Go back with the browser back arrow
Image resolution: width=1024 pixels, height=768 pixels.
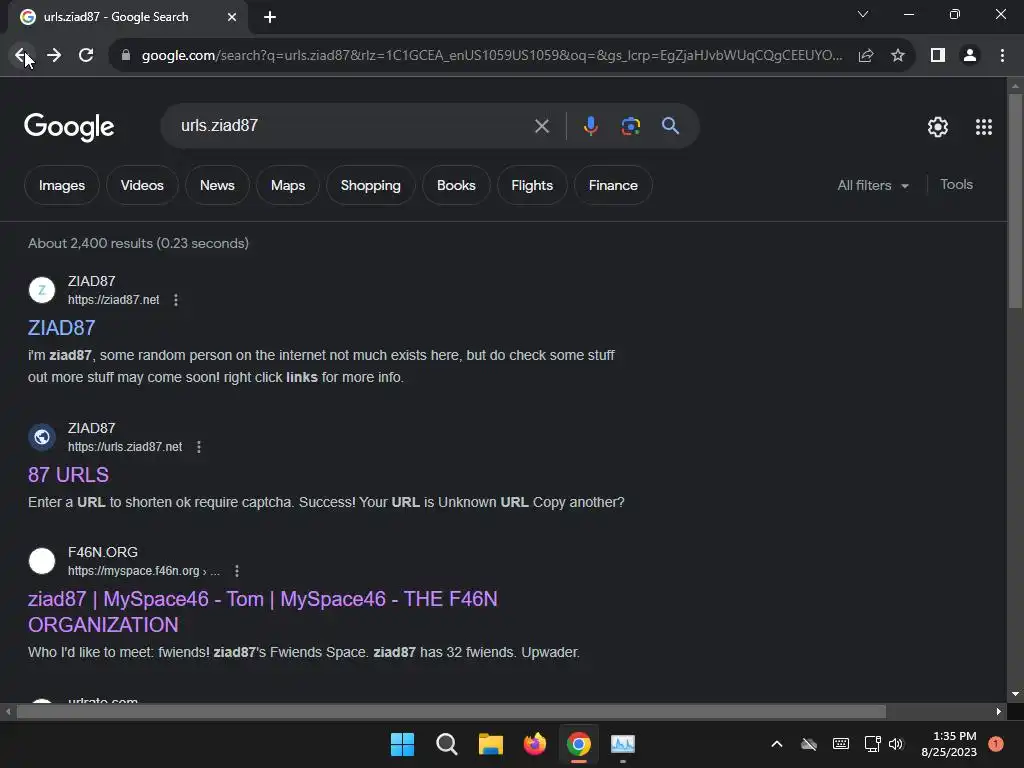pyautogui.click(x=22, y=56)
